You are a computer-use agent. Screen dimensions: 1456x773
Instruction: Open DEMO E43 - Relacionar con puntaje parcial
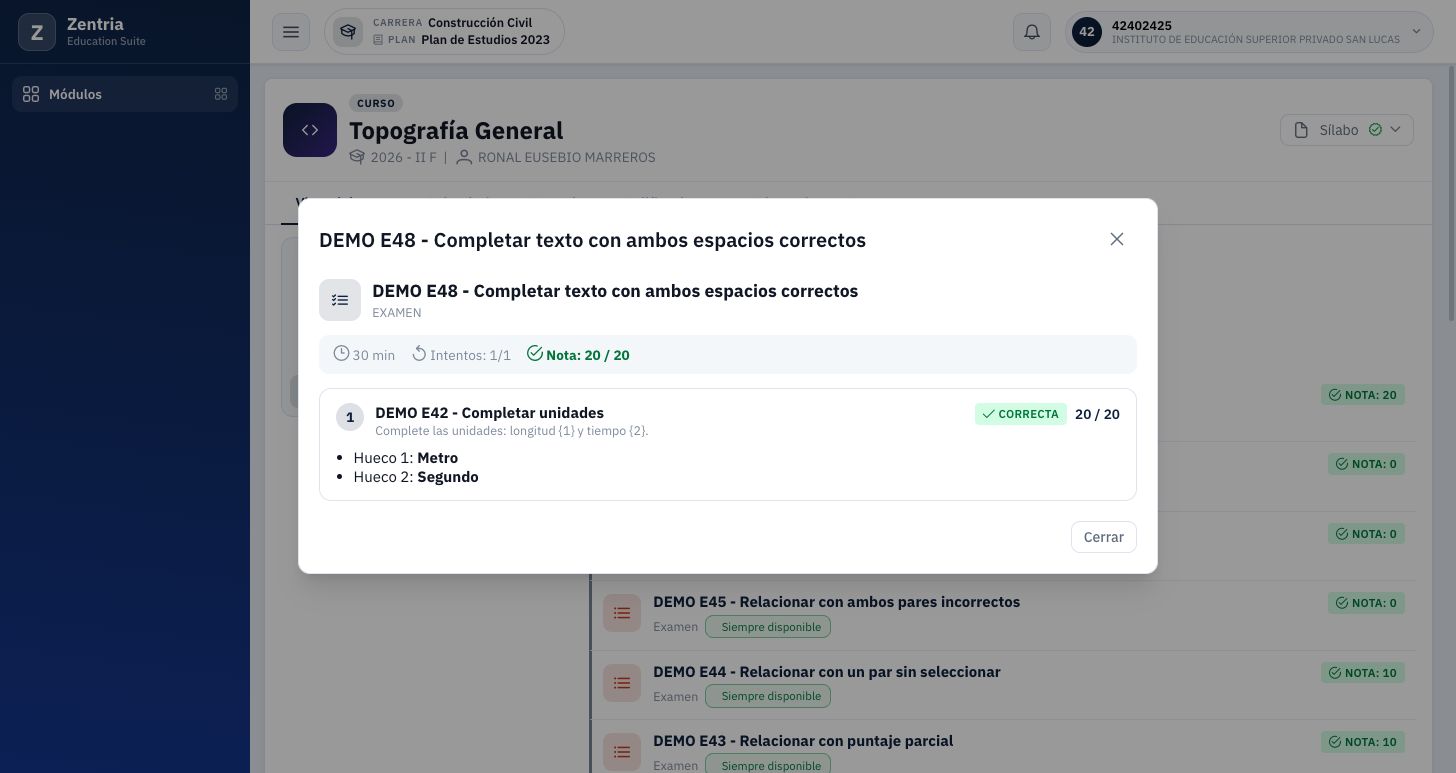803,741
